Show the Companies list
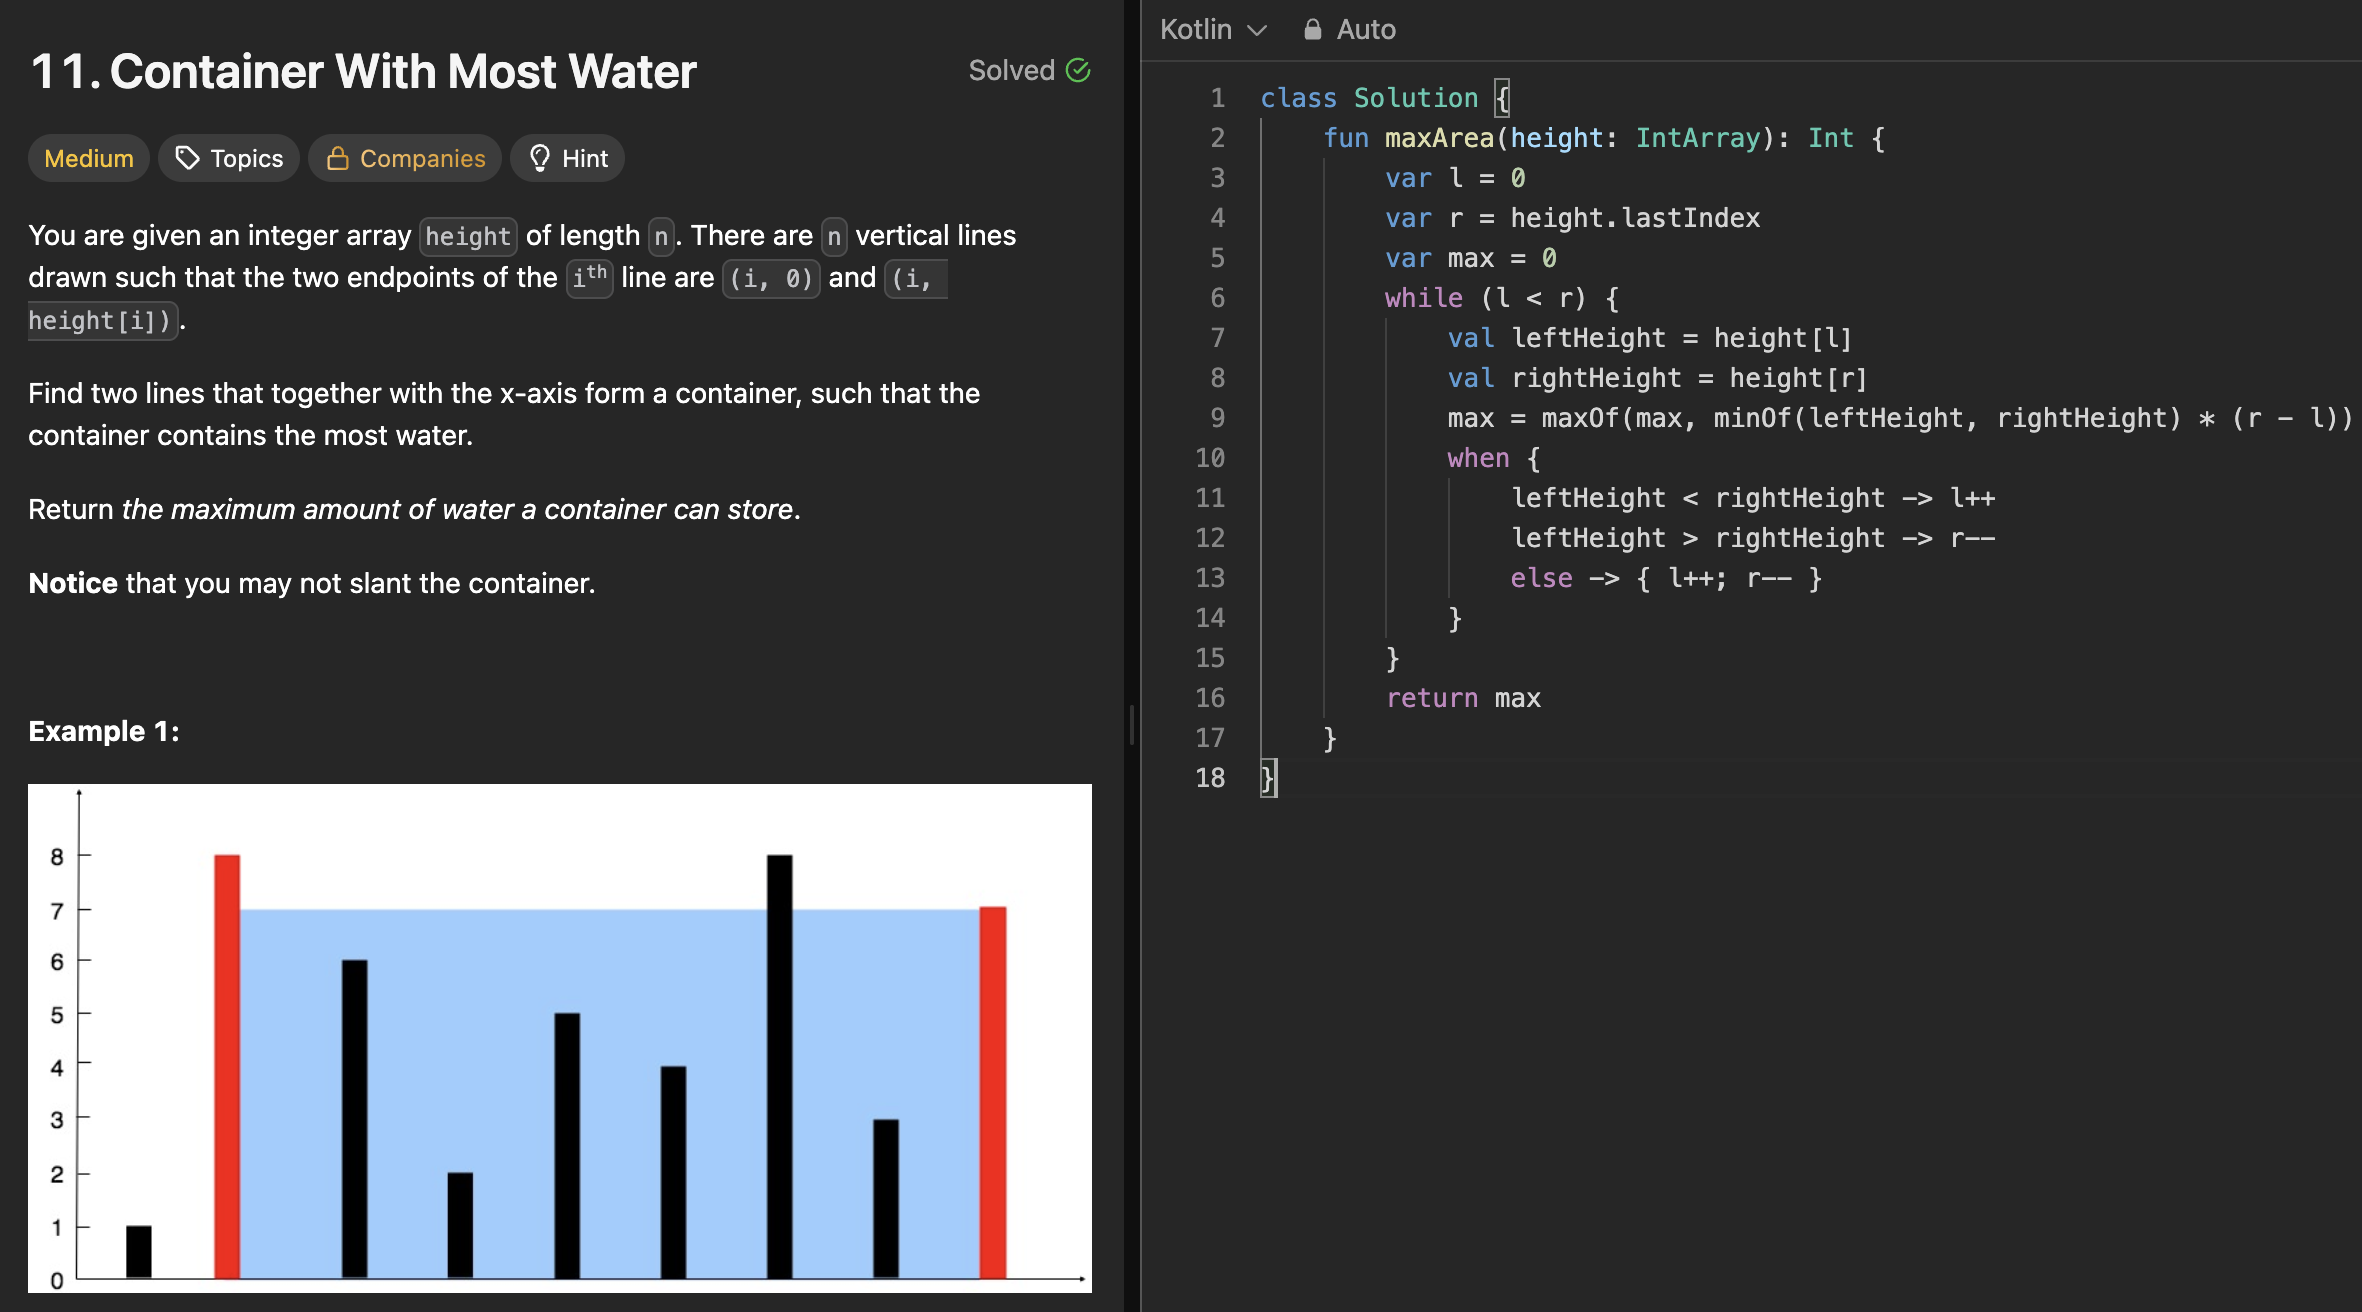This screenshot has width=2362, height=1312. point(405,158)
